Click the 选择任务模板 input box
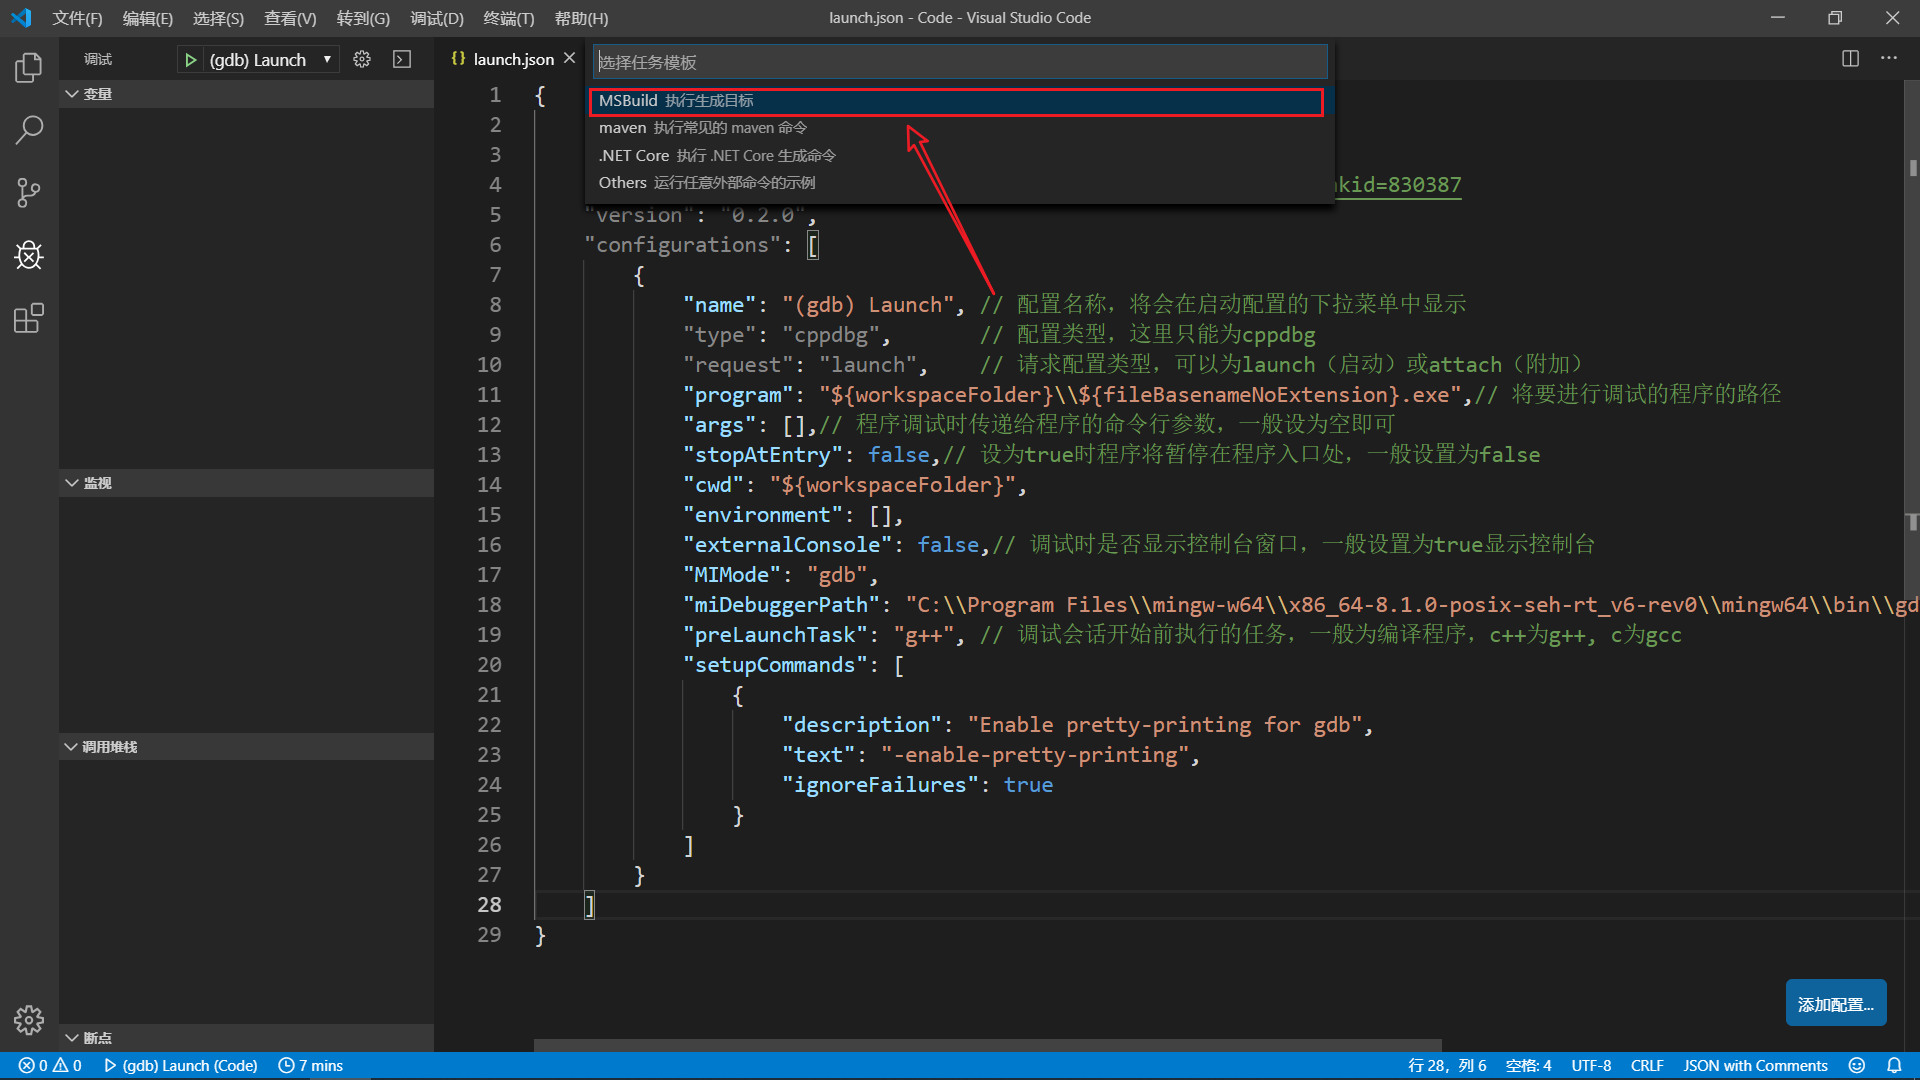The width and height of the screenshot is (1920, 1080). (x=960, y=62)
